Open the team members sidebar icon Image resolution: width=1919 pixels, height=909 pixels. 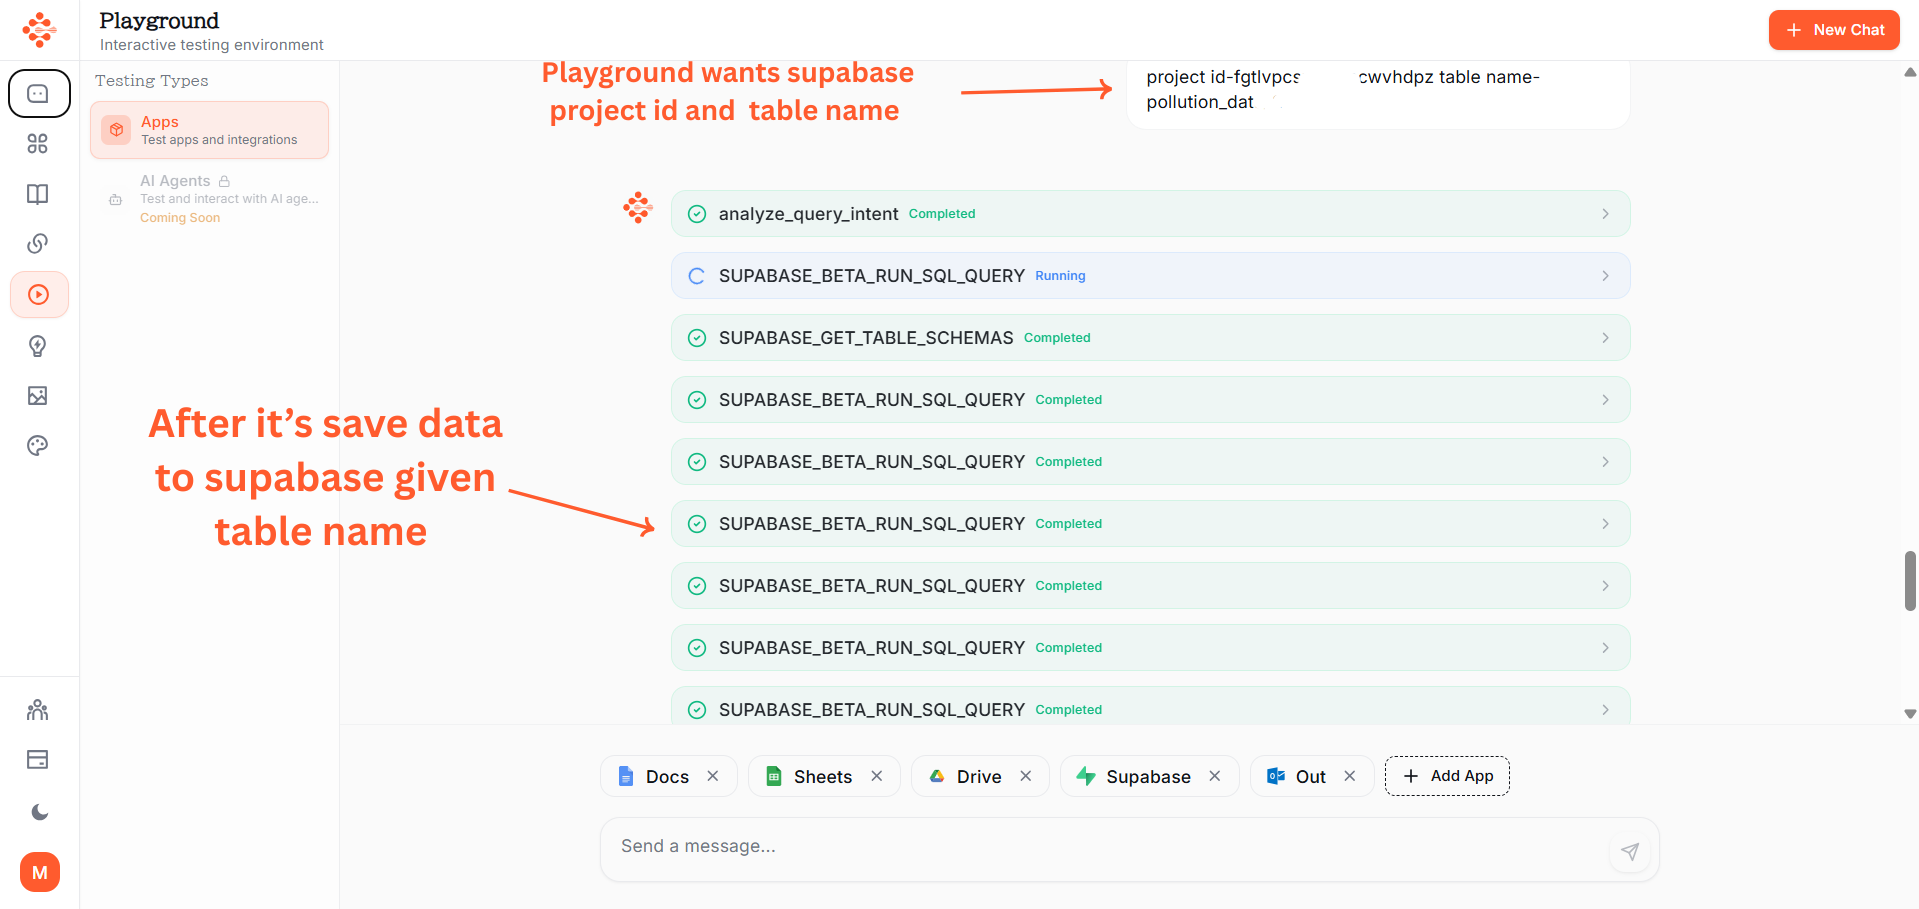pyautogui.click(x=38, y=710)
